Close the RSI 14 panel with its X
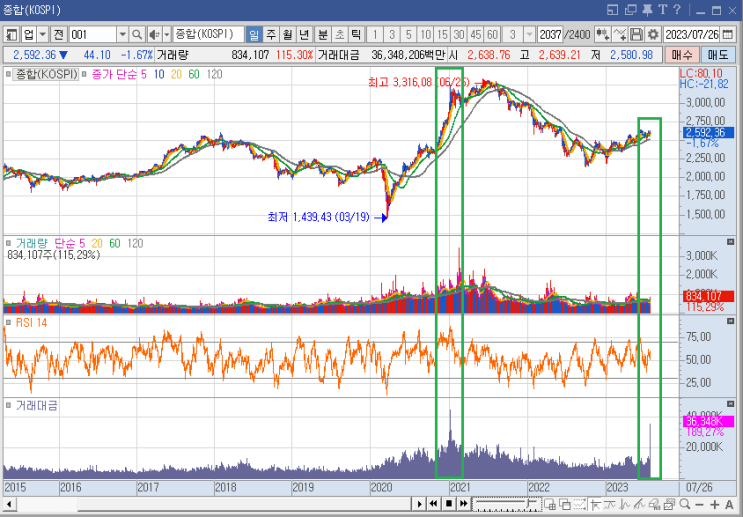The height and width of the screenshot is (517, 743). coord(730,321)
